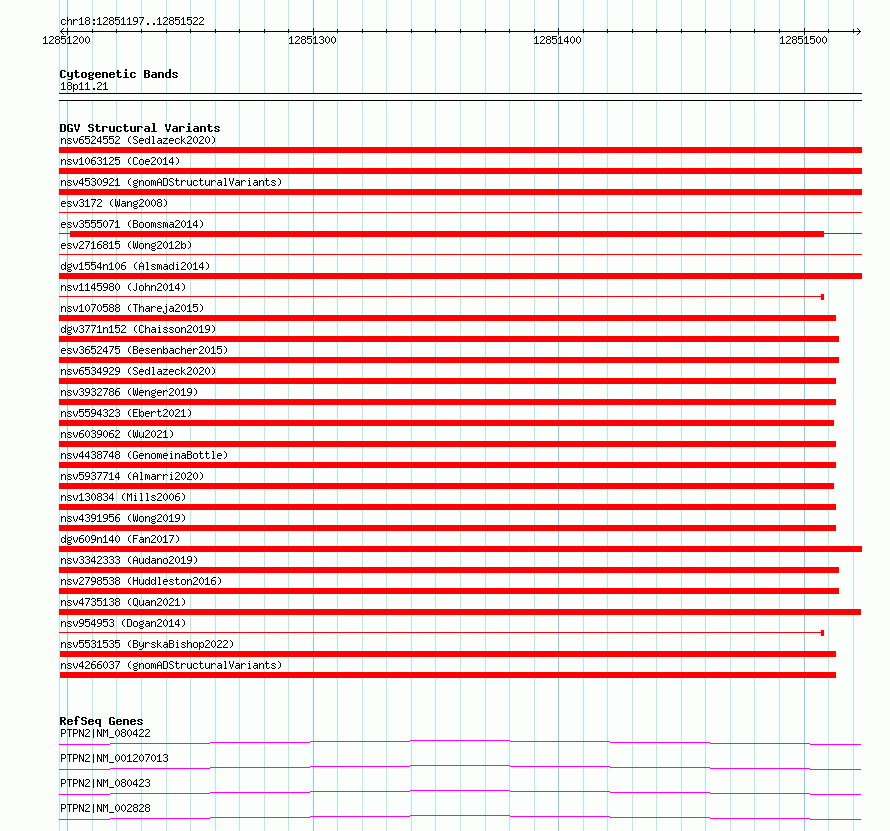Select the DGV Structural Variants track title

point(140,128)
